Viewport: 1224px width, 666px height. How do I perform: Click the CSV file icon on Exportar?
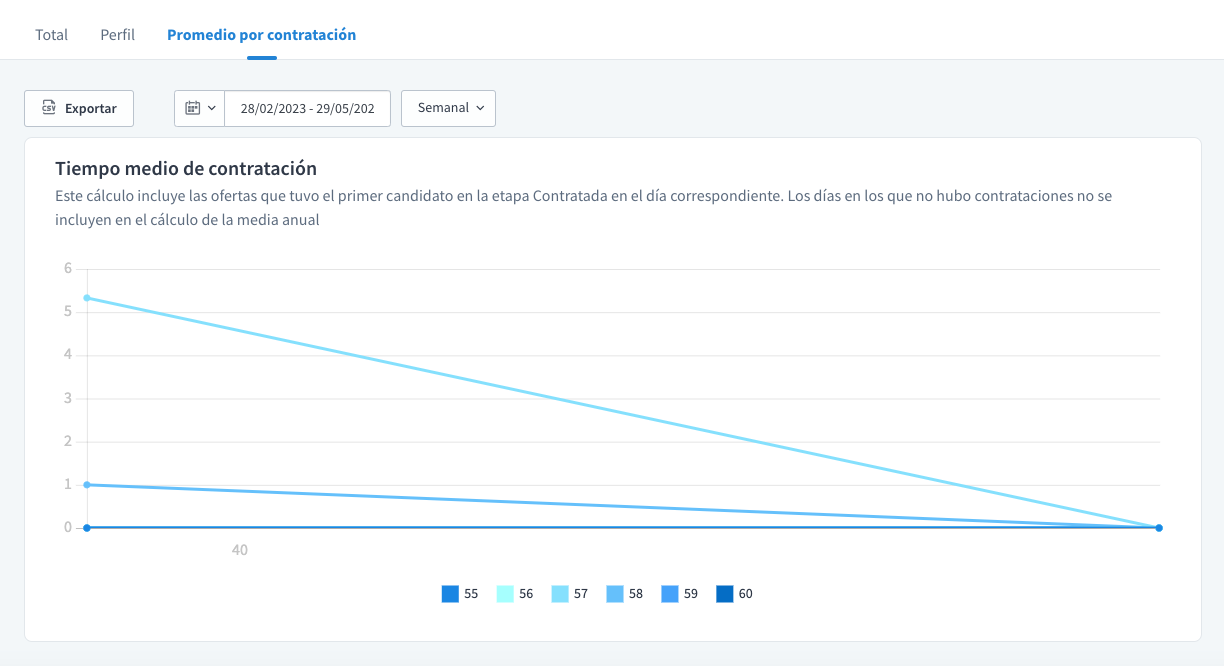point(48,109)
